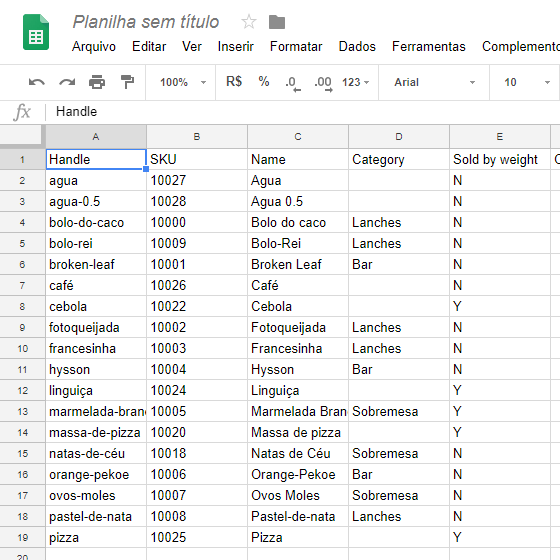Select row 1 header
560x560 pixels.
(22, 159)
